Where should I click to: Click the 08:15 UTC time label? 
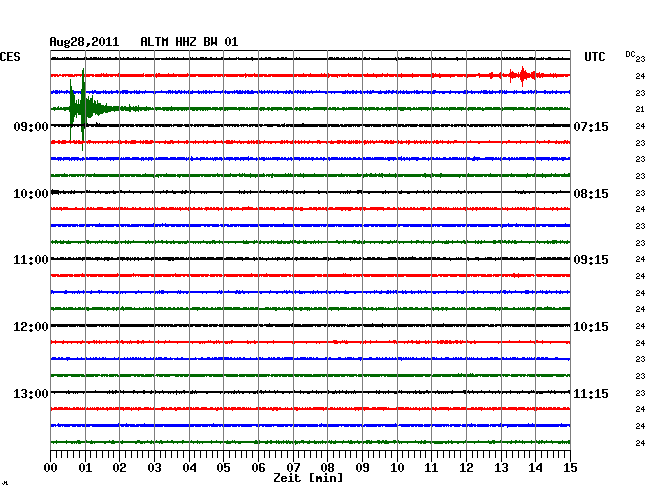pyautogui.click(x=591, y=194)
